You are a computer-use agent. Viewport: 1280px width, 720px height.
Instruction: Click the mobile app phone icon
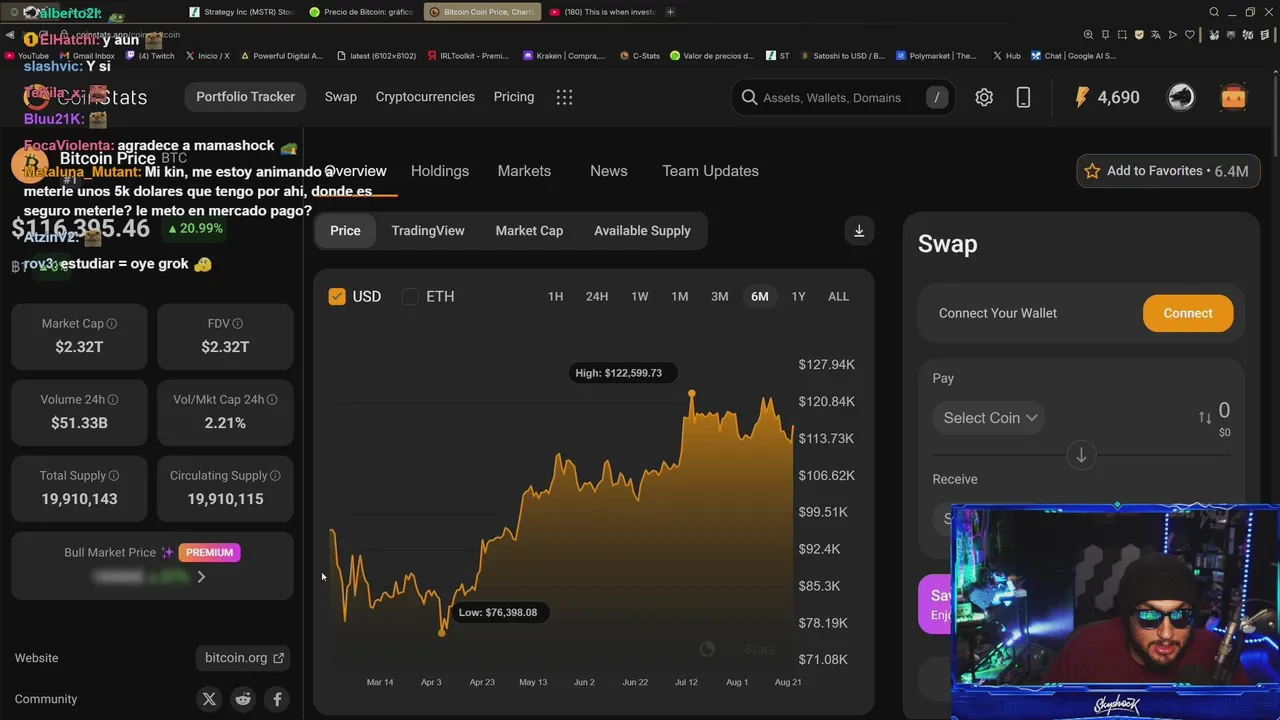pyautogui.click(x=1023, y=97)
